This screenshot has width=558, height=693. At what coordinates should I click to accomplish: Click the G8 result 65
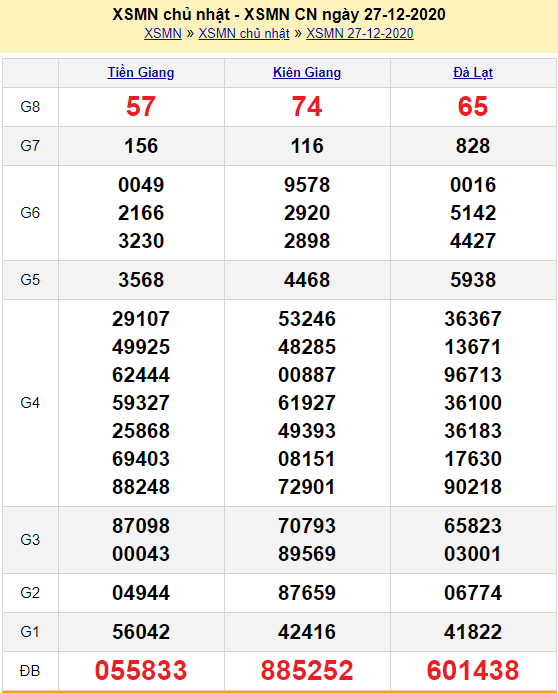(473, 107)
